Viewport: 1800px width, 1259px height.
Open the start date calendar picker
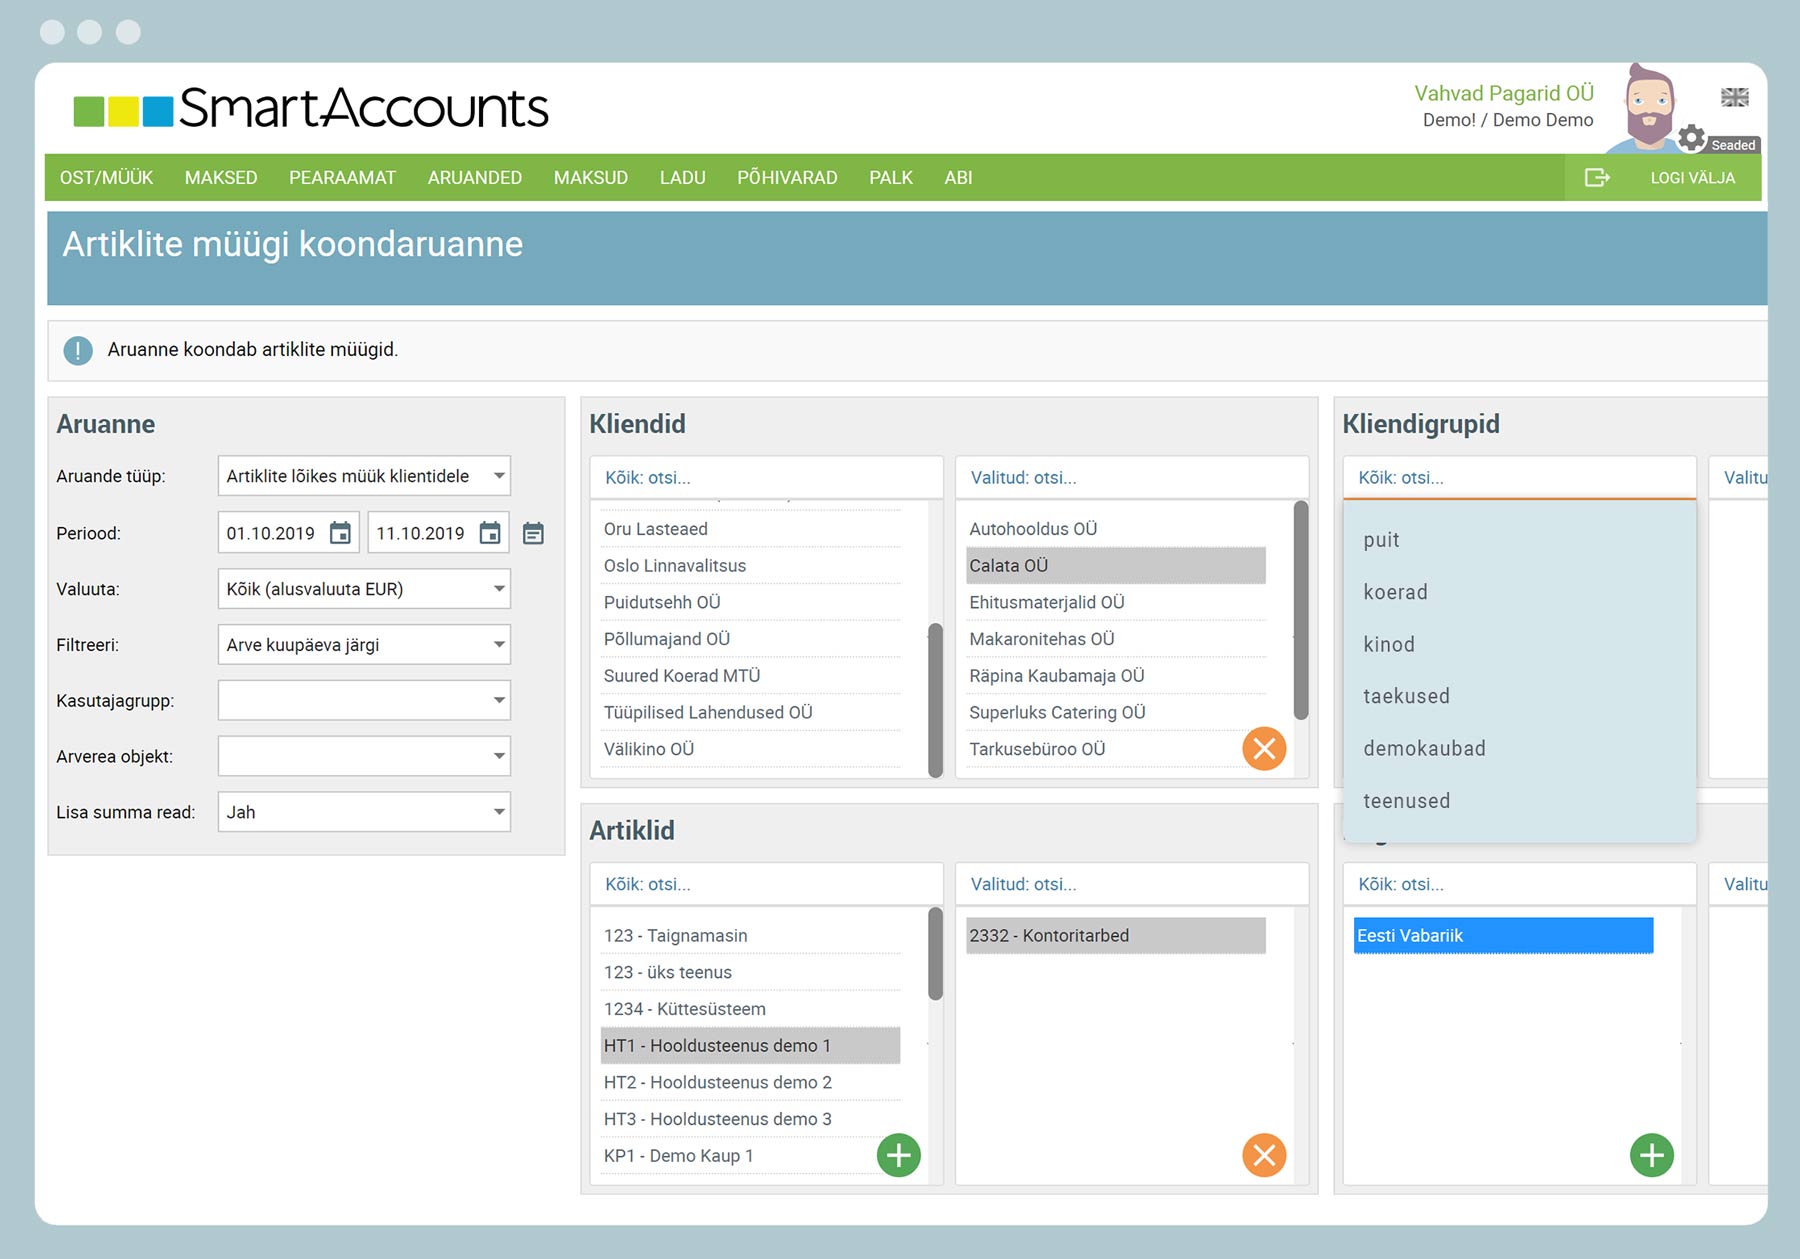click(x=340, y=533)
